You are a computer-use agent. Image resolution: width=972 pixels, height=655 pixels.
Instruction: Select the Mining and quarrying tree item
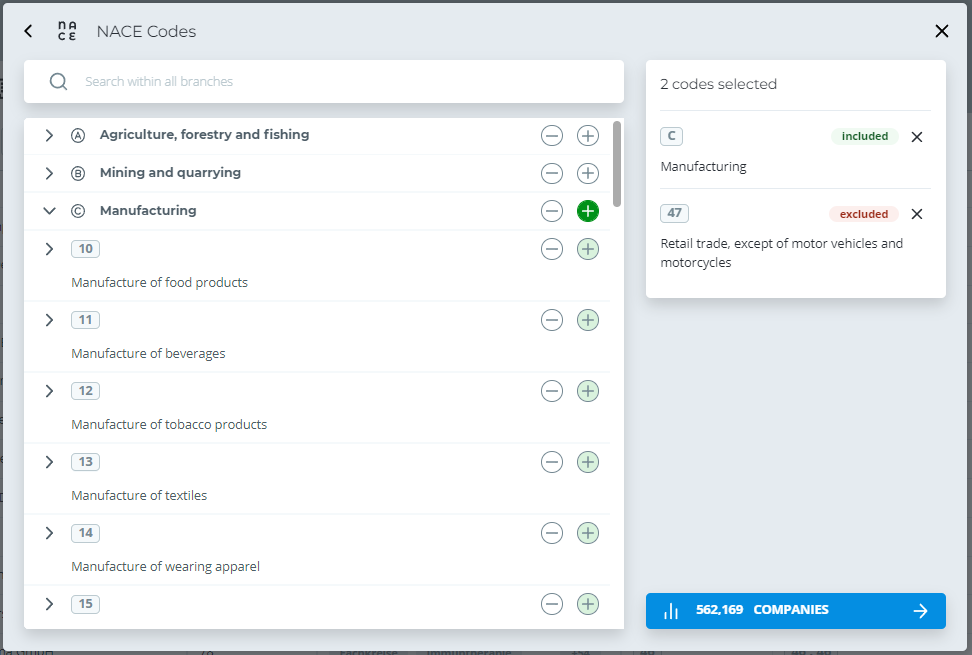coord(170,173)
